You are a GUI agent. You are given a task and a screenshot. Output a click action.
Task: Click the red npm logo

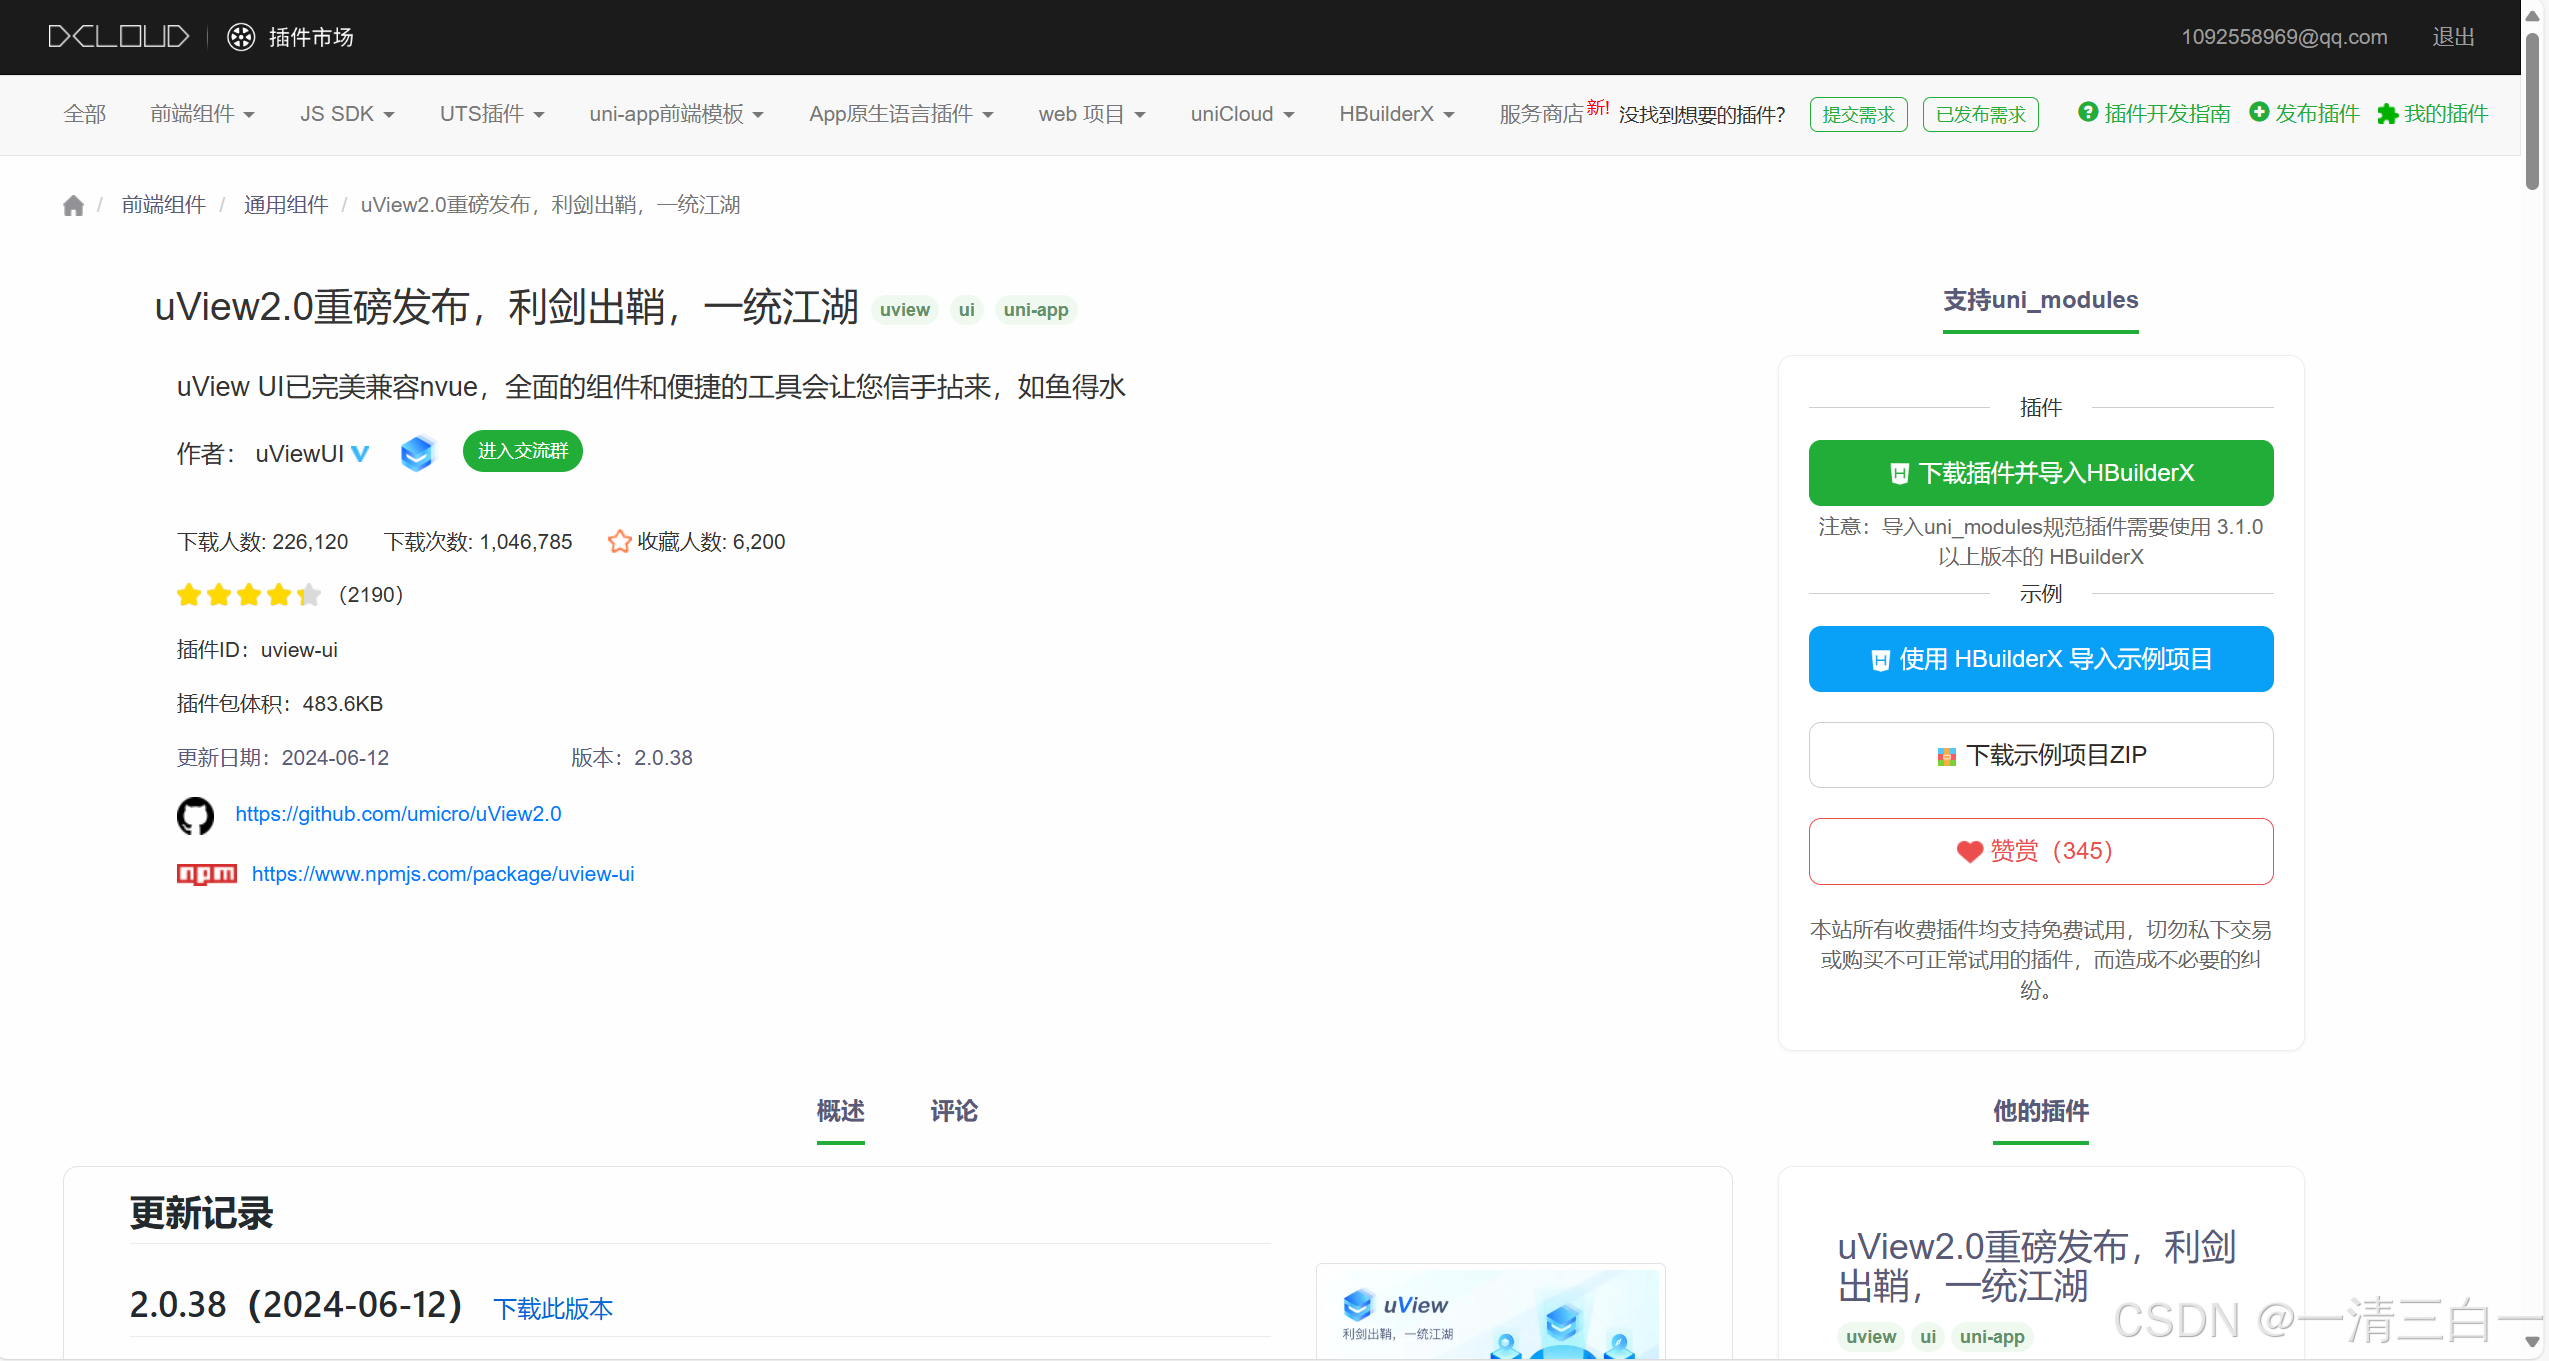coord(207,874)
